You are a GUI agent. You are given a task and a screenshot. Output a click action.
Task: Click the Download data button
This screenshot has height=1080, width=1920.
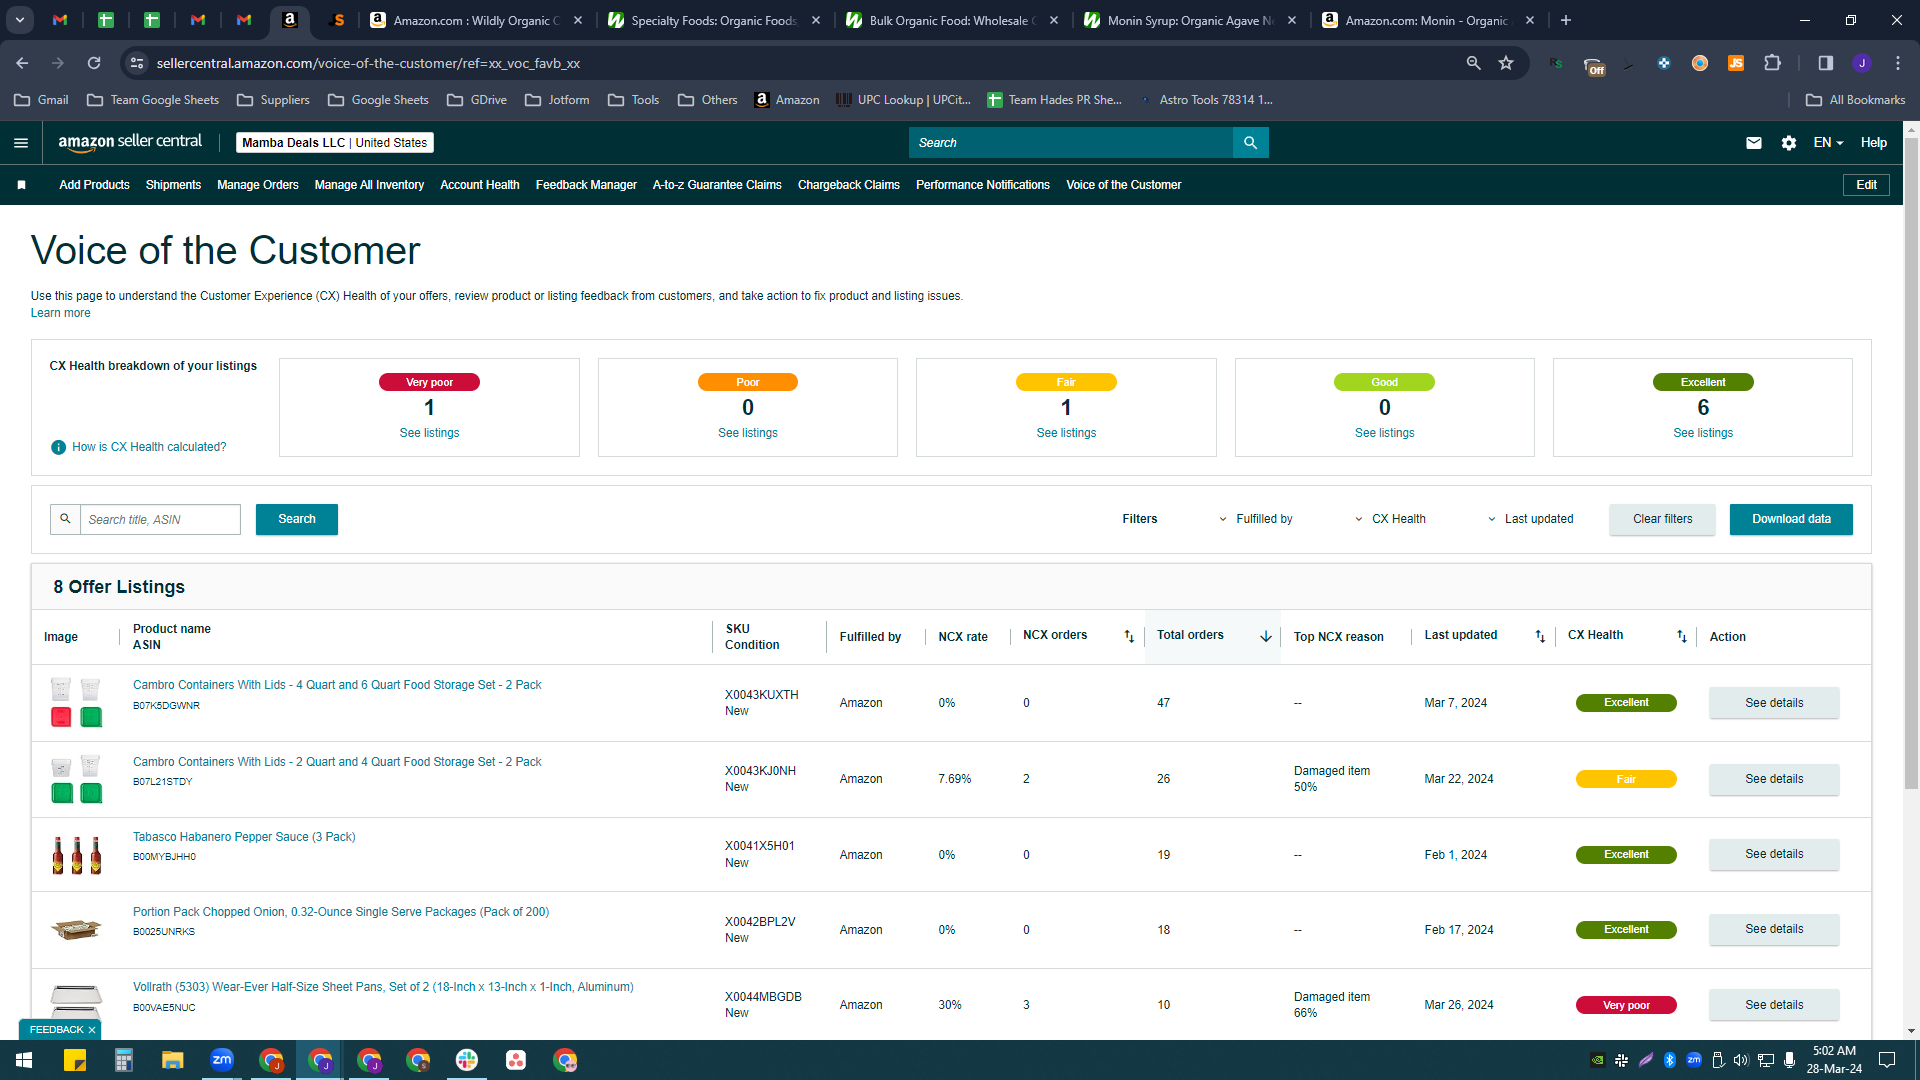pyautogui.click(x=1791, y=519)
